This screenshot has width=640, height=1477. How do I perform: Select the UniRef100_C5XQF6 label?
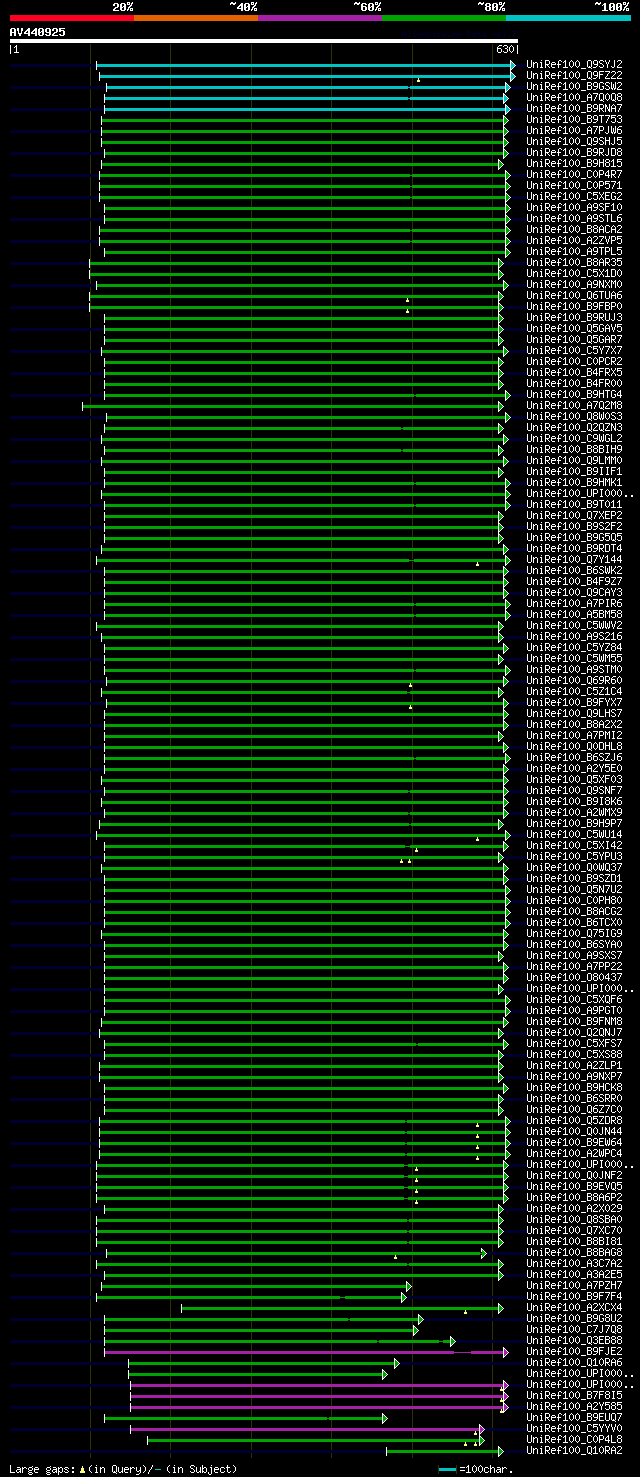574,999
